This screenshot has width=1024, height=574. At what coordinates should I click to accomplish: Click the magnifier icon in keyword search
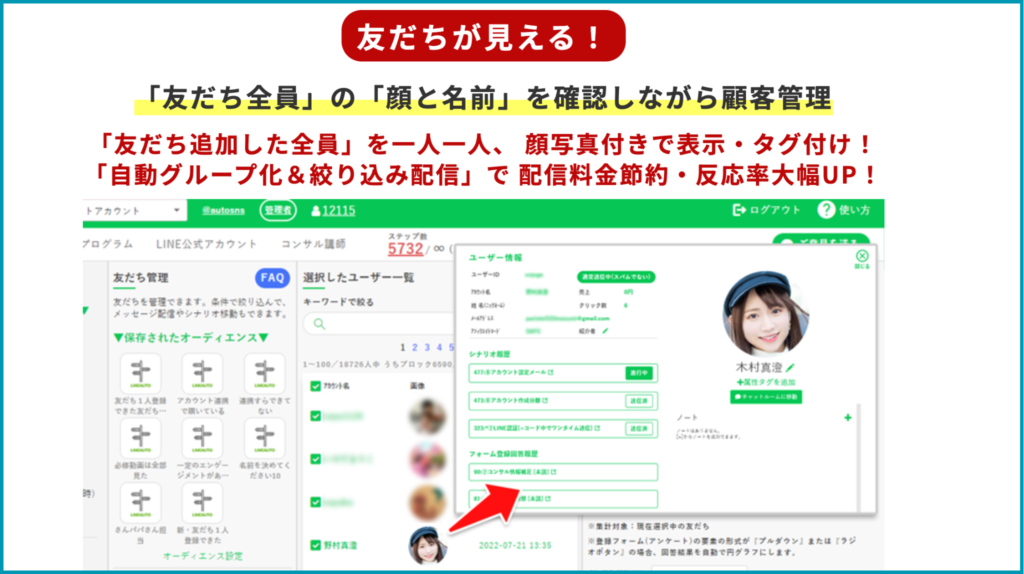(319, 324)
